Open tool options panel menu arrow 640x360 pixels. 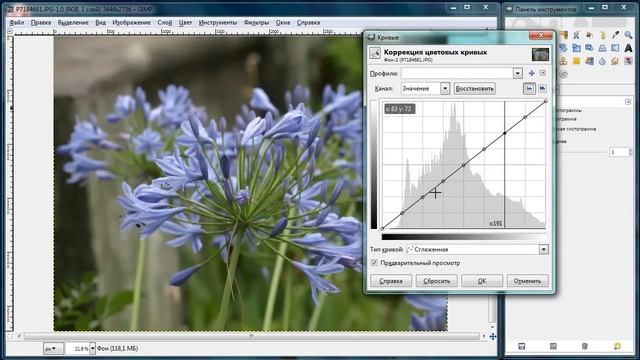coord(628,102)
